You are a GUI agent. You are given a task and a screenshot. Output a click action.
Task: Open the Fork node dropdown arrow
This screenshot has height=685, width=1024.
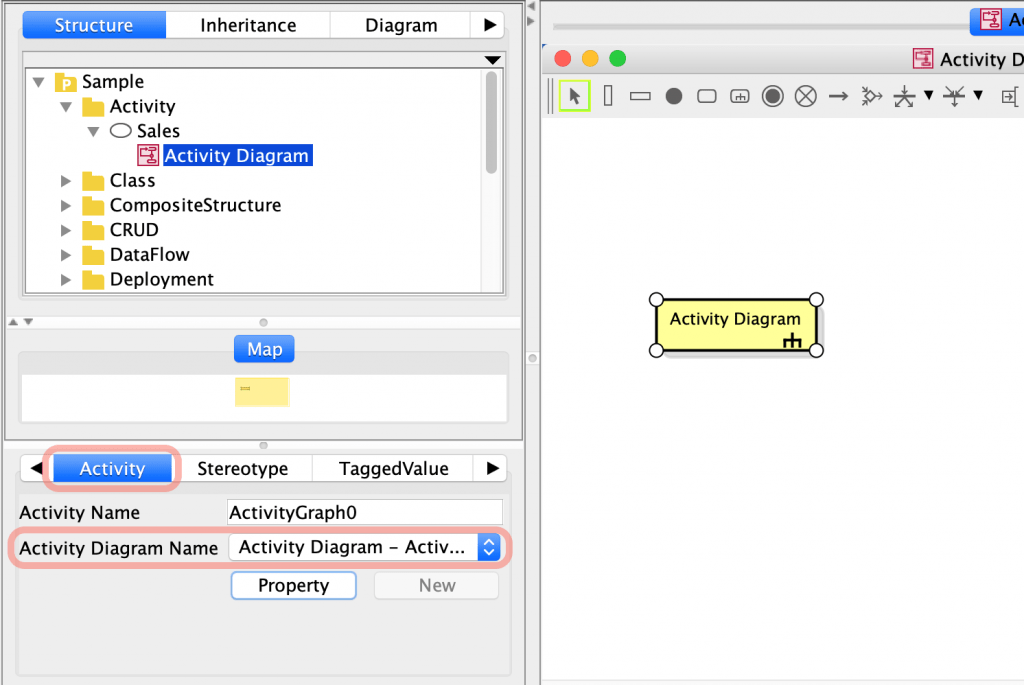coord(928,95)
